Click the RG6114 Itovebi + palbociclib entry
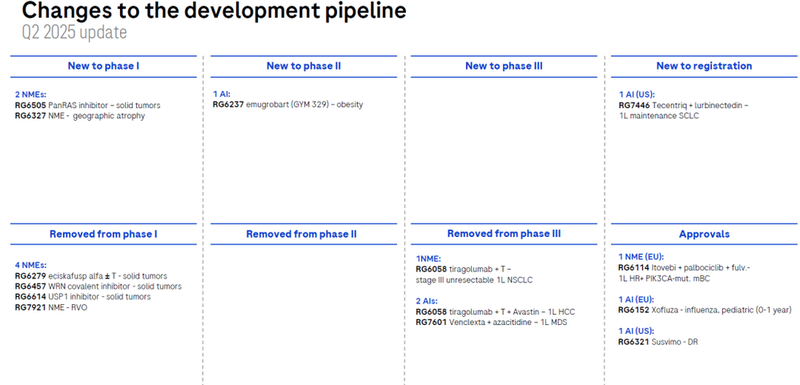The width and height of the screenshot is (800, 385). (684, 268)
